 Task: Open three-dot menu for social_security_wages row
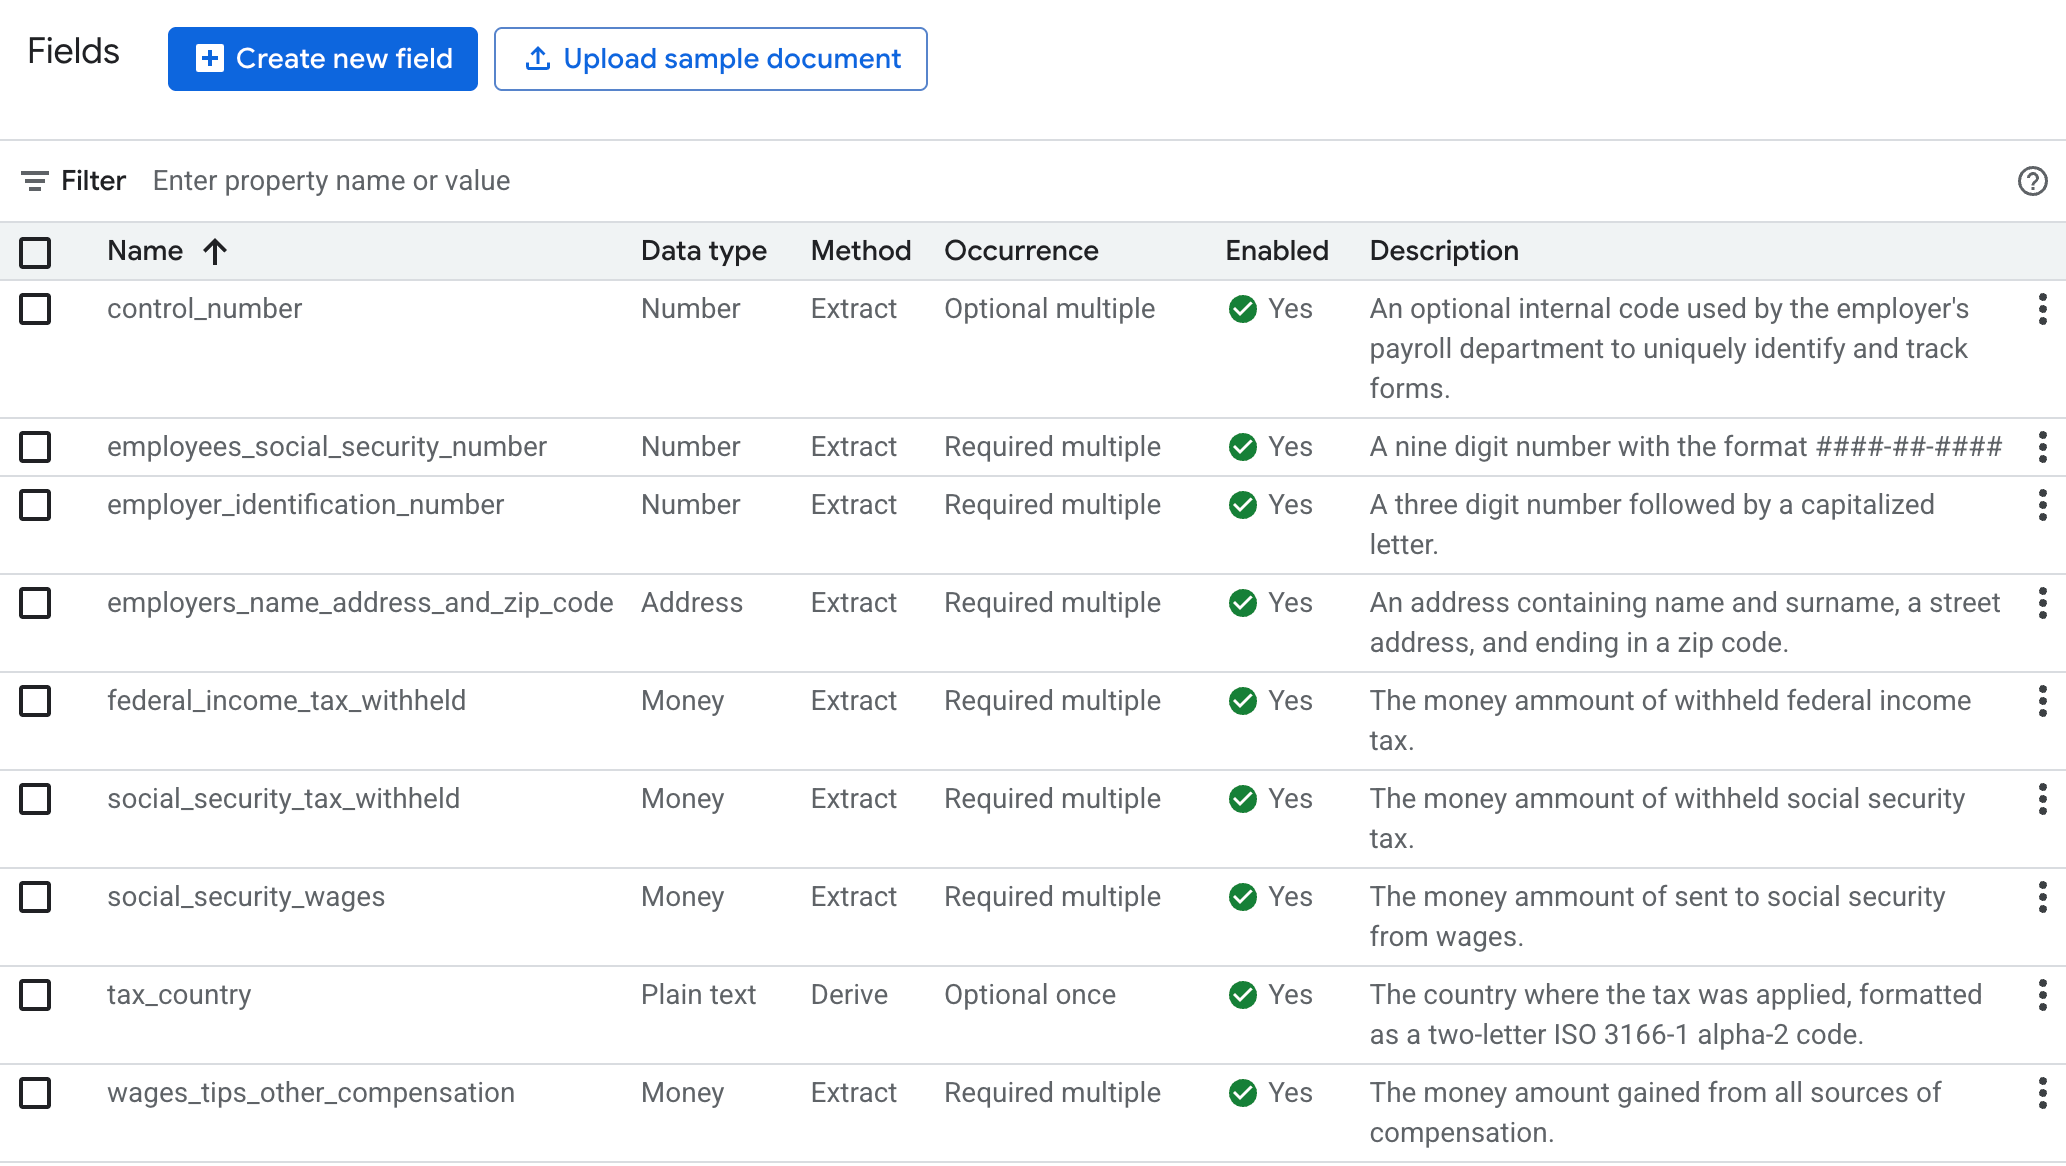[x=2042, y=897]
